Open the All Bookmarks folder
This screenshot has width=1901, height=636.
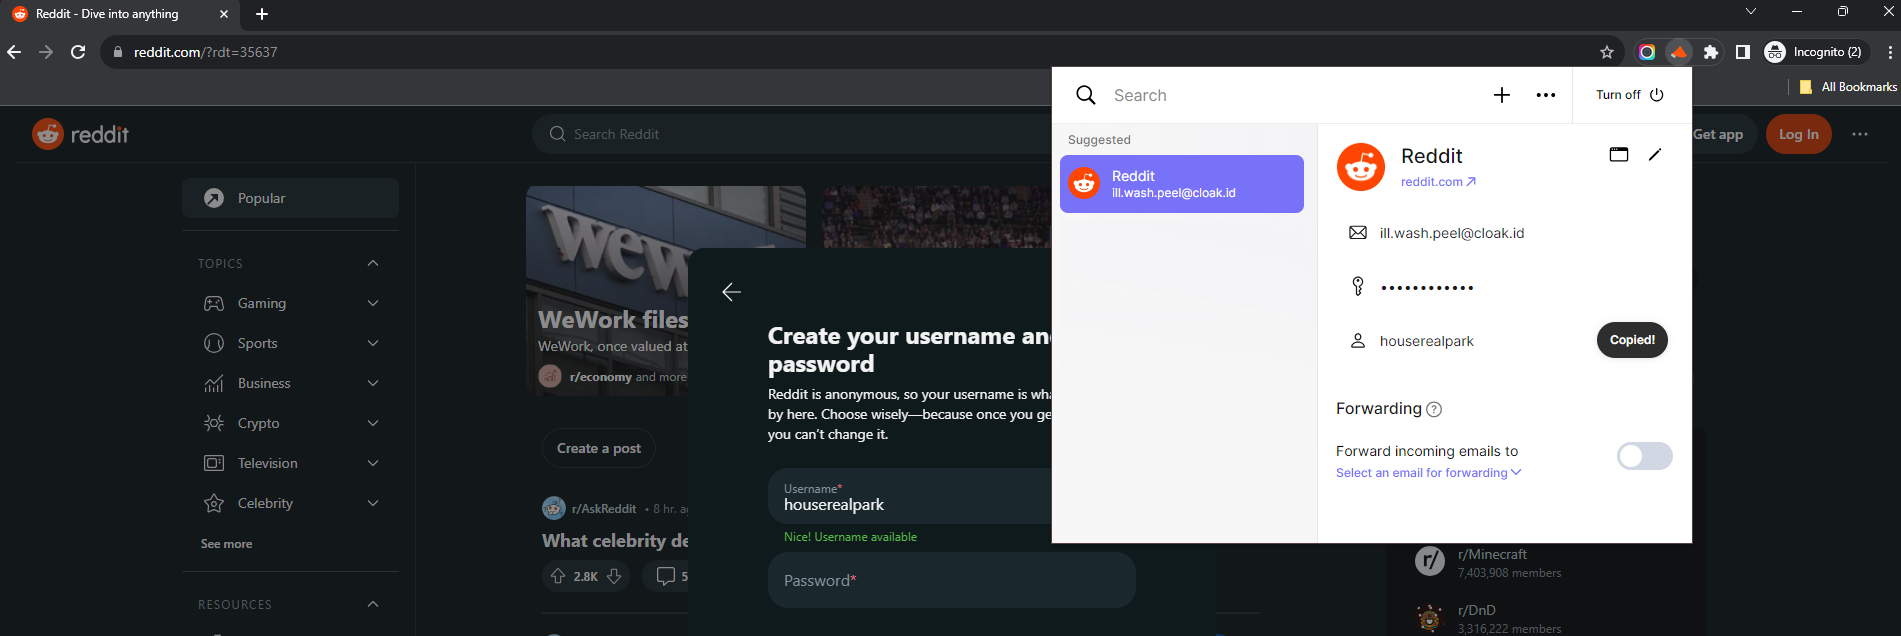pos(1848,87)
